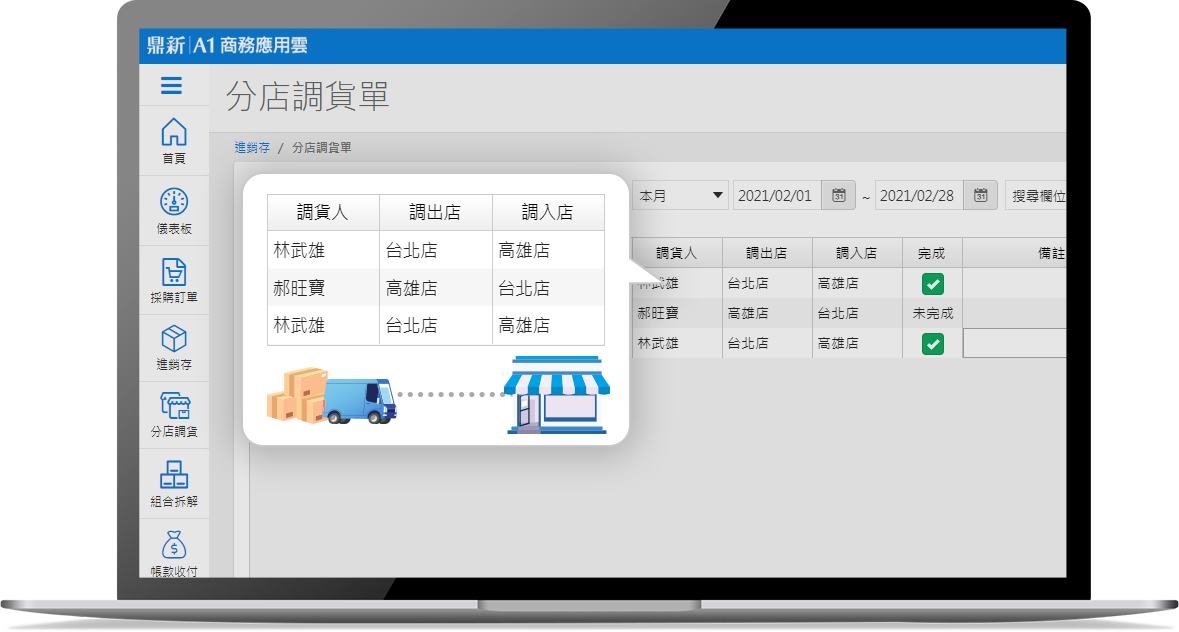Image resolution: width=1179 pixels, height=632 pixels.
Task: Open the 採購訂單 purchase order icon
Action: [174, 272]
